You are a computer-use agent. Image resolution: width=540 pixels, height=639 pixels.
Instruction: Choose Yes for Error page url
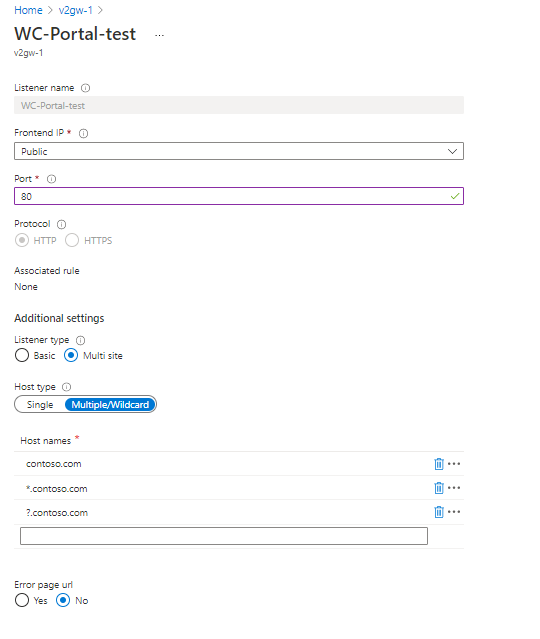pos(22,600)
